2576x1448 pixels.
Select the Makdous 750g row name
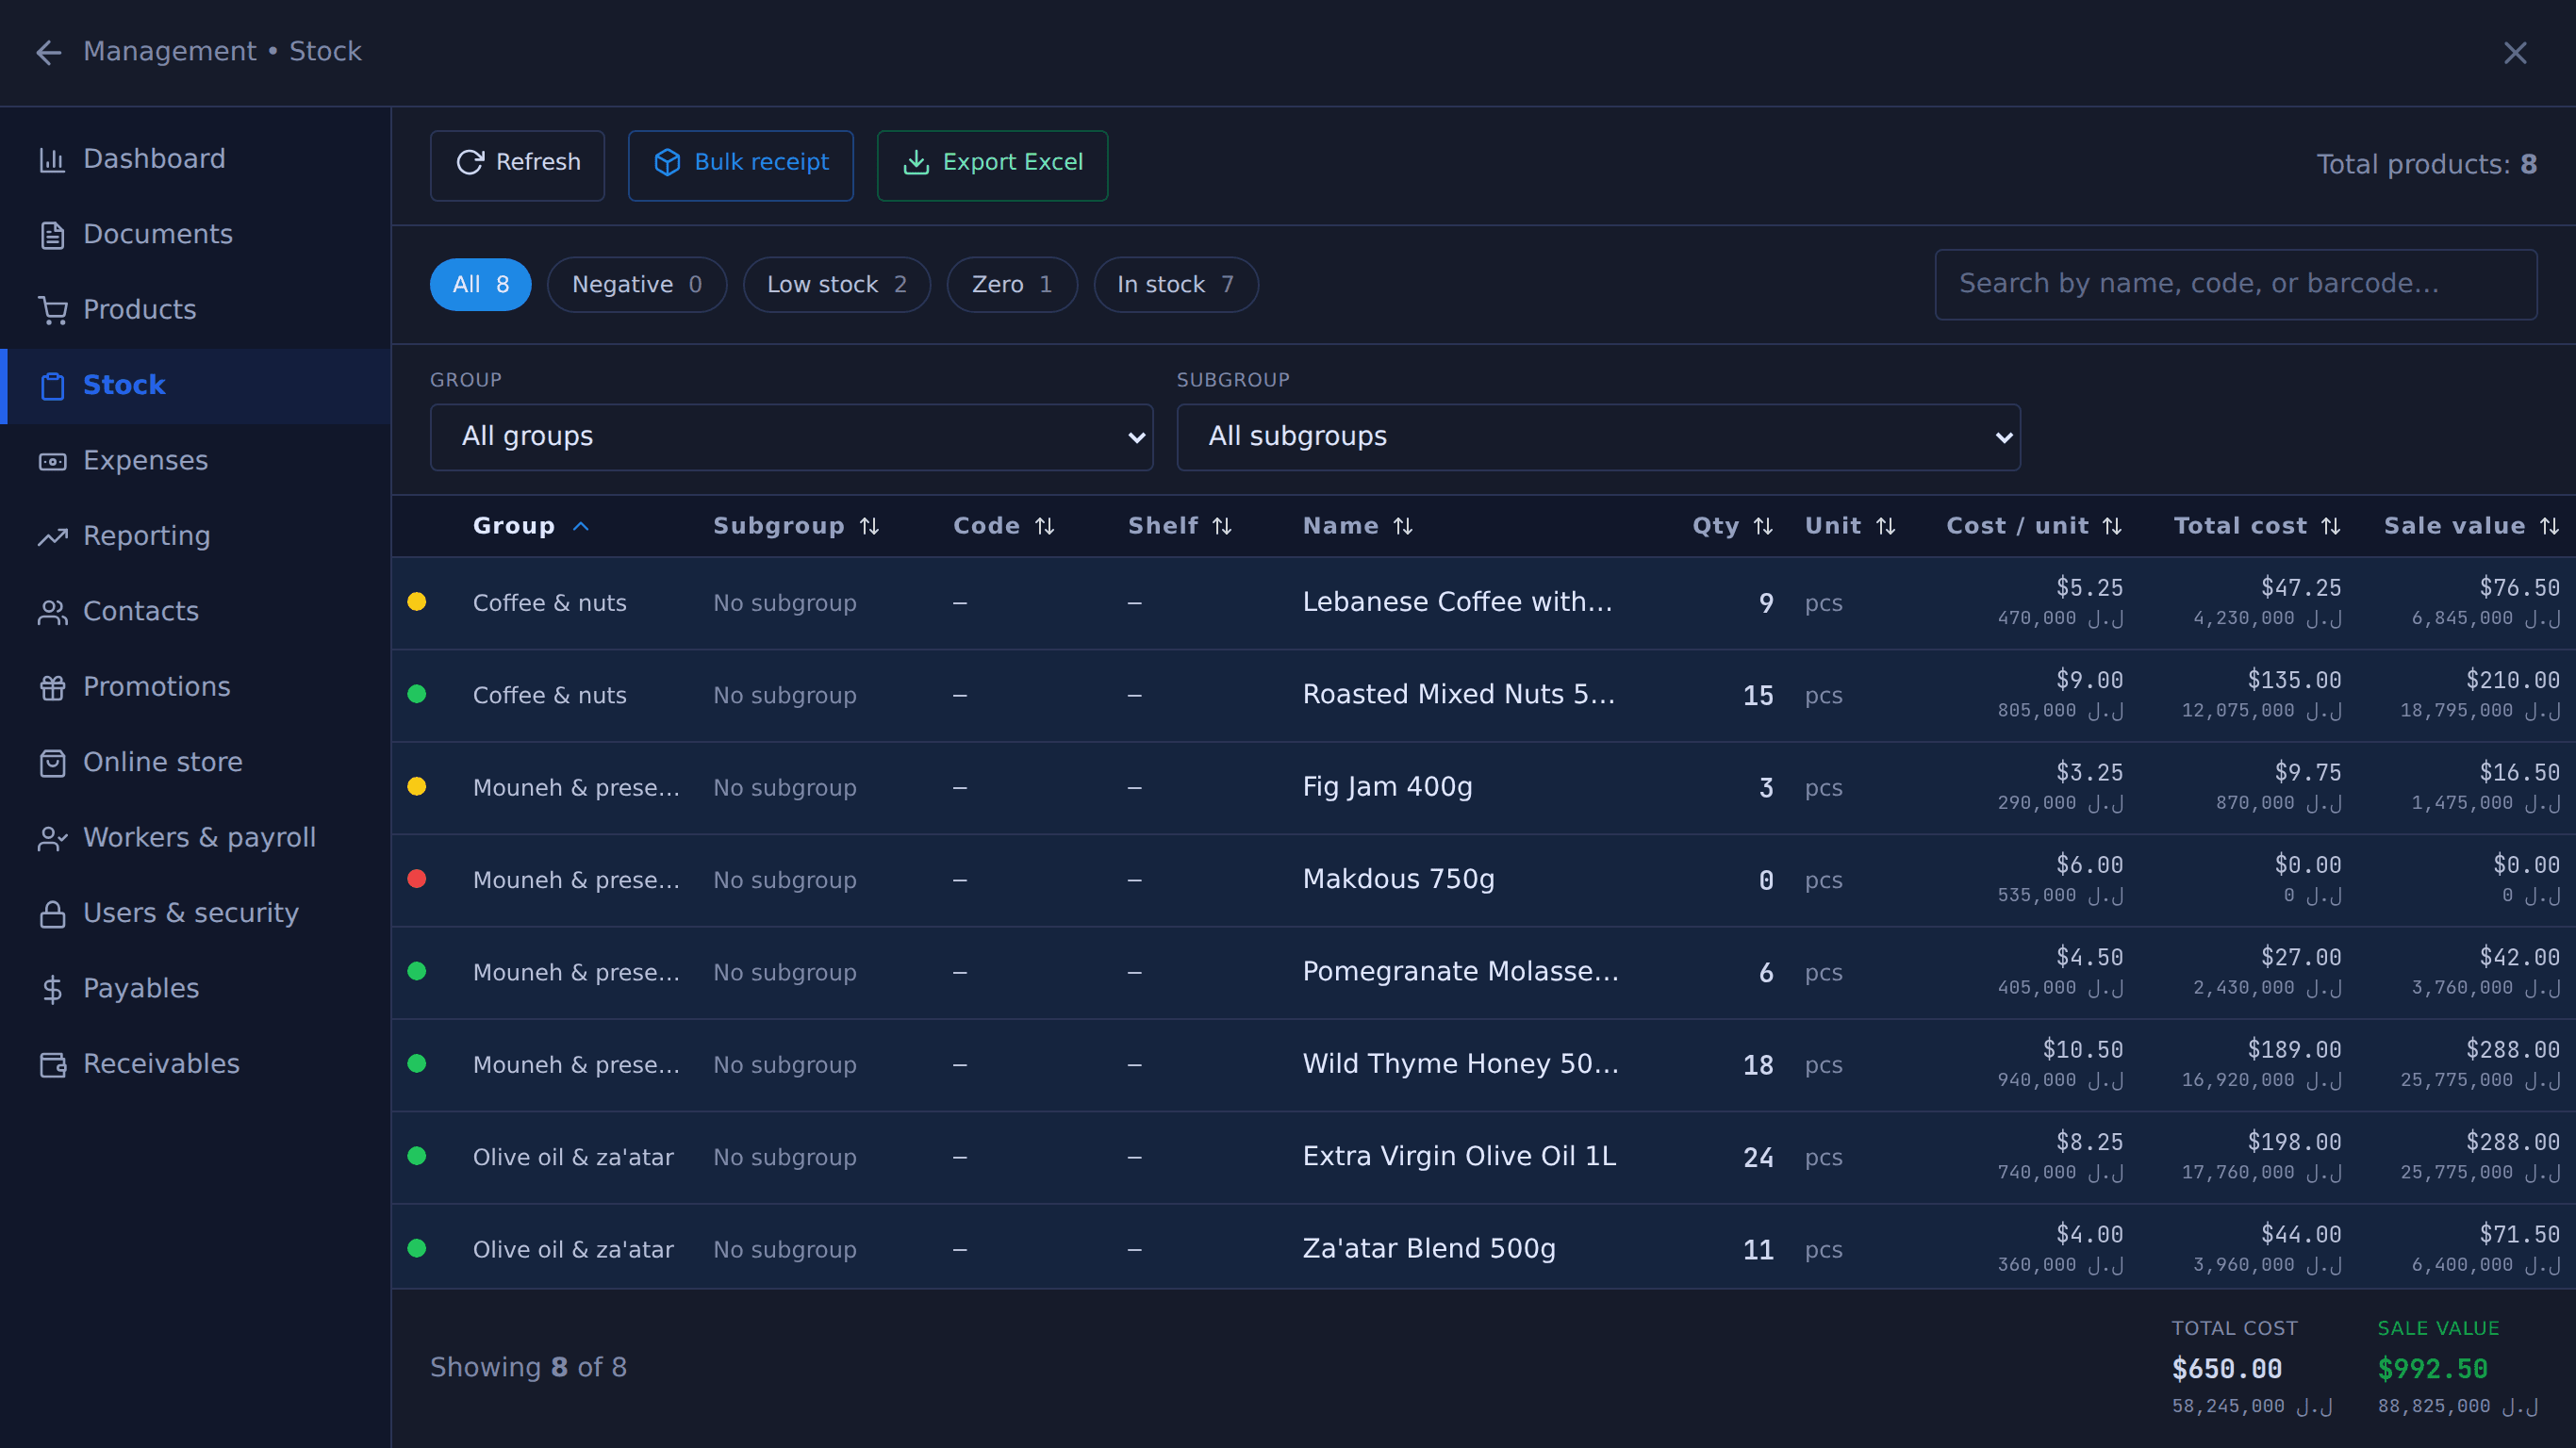[1398, 879]
